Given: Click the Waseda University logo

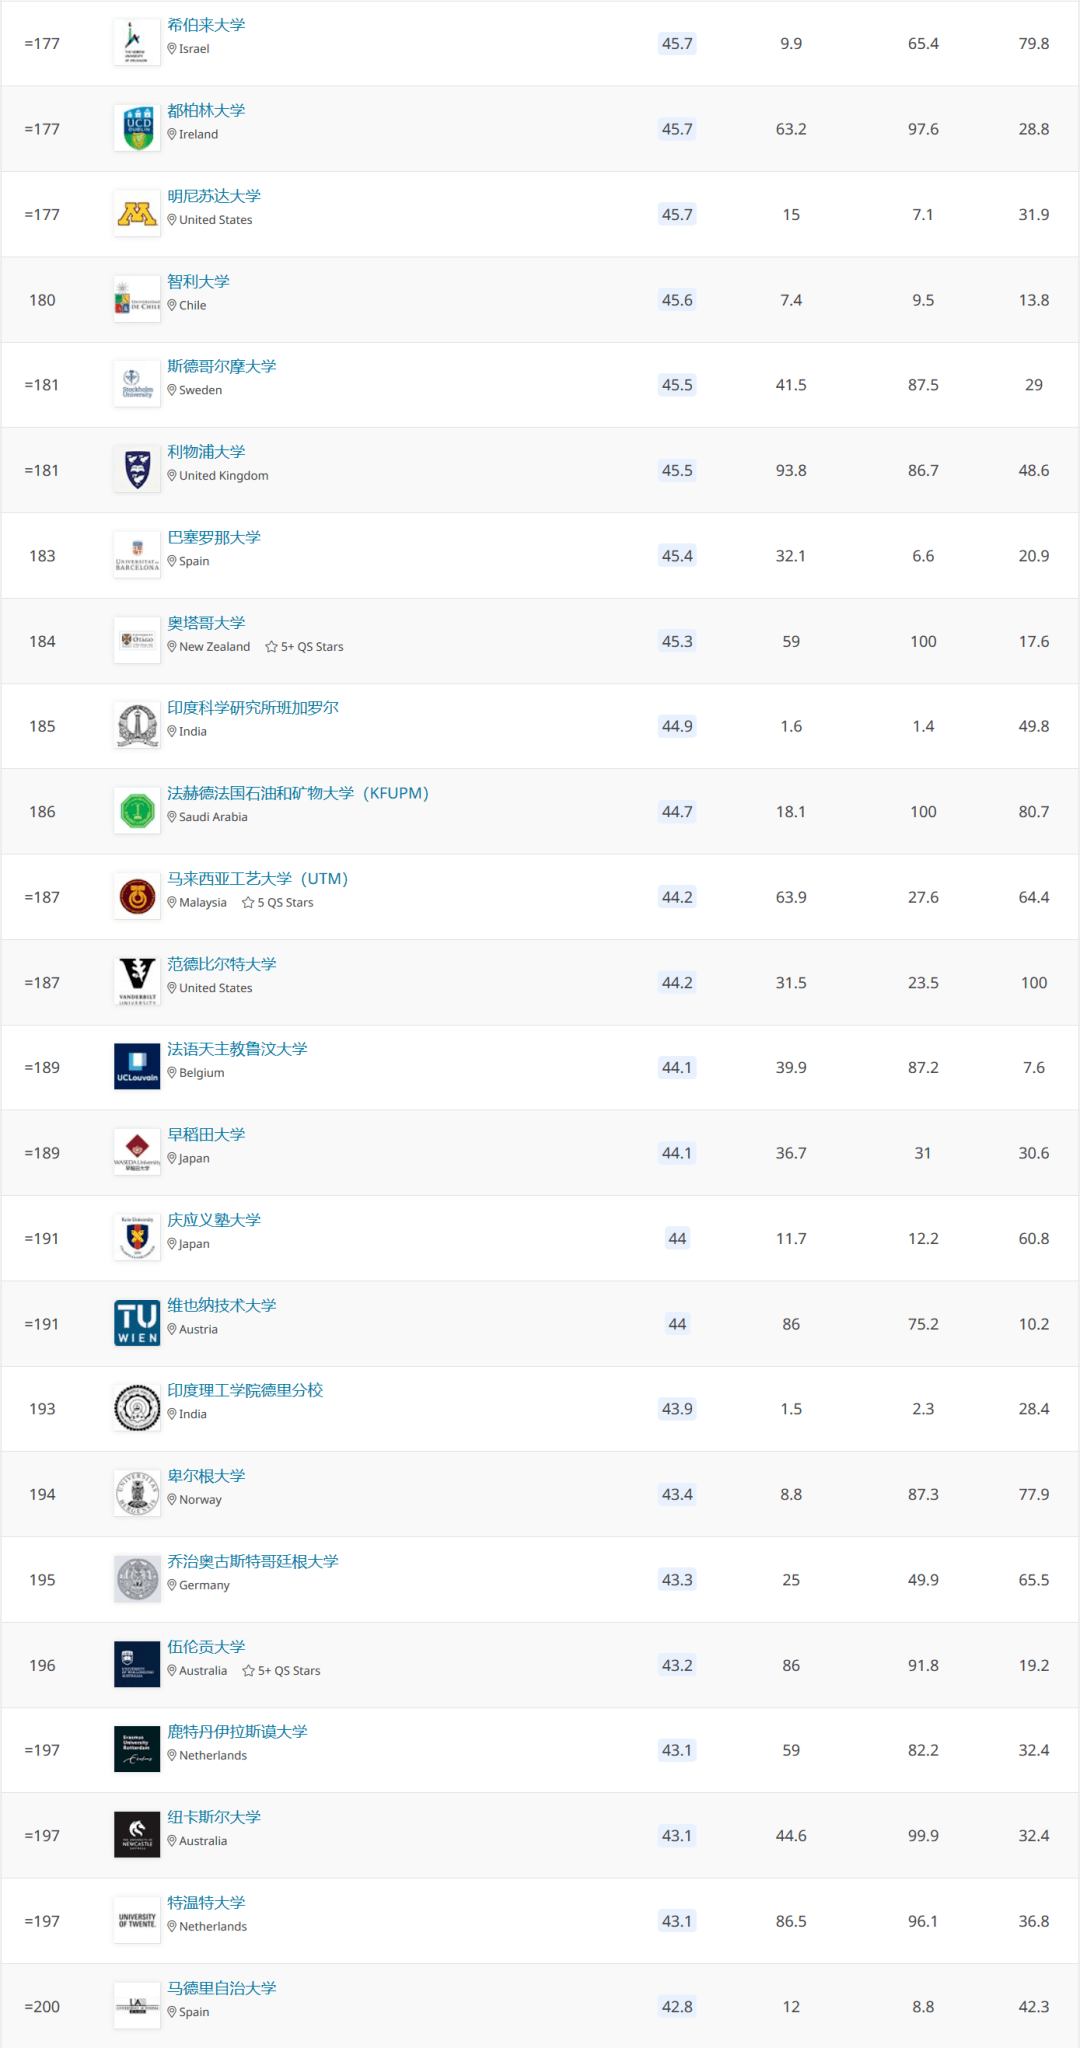Looking at the screenshot, I should coord(137,1153).
